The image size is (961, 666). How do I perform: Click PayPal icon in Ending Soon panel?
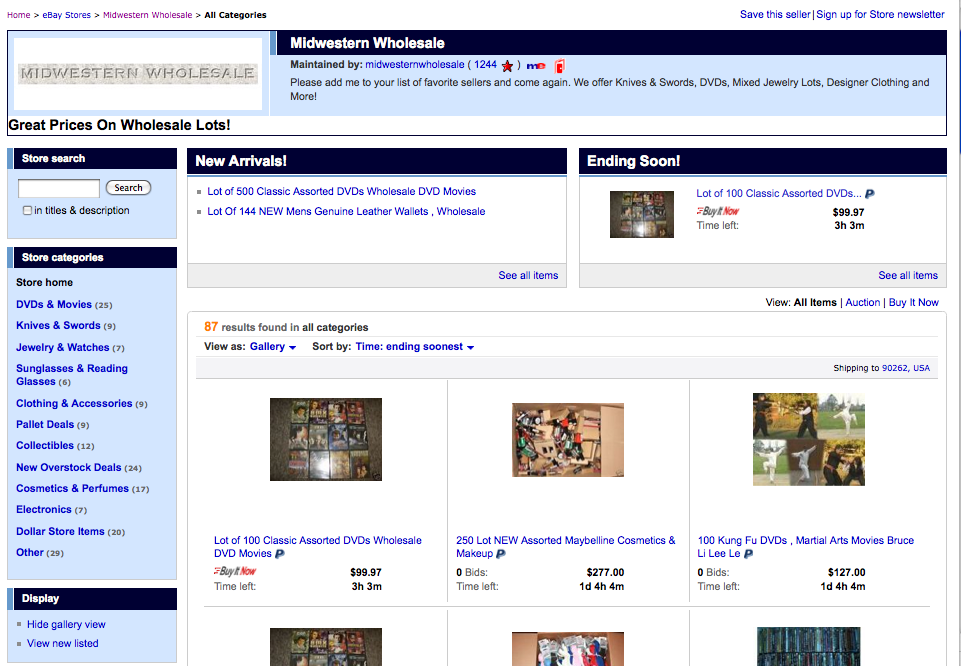tap(870, 194)
